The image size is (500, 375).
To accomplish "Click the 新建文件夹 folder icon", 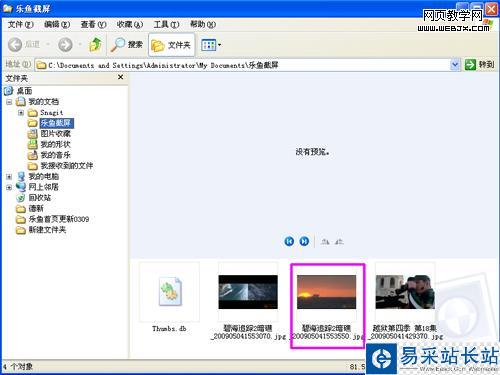I will (x=21, y=230).
